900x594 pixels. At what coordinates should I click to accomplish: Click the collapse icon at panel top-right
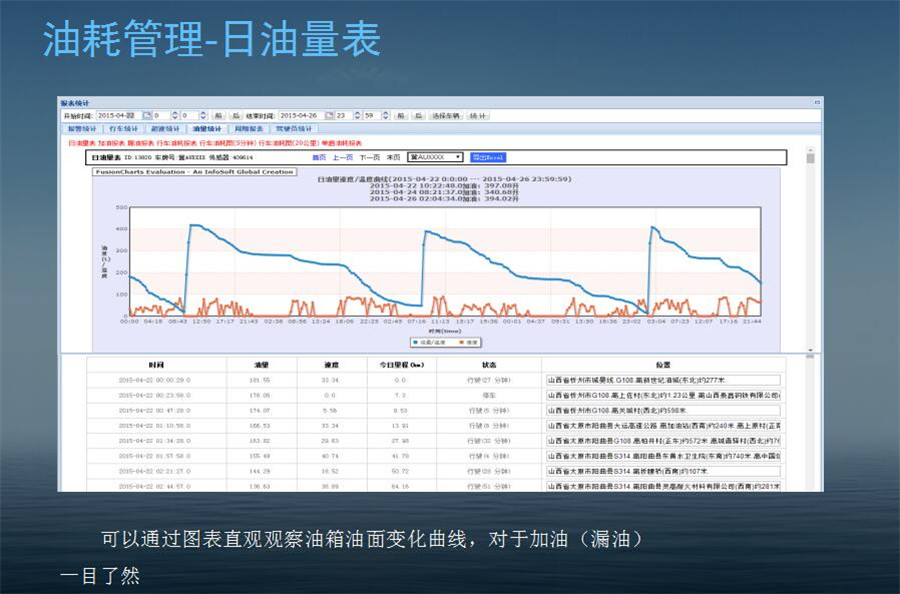coord(817,103)
